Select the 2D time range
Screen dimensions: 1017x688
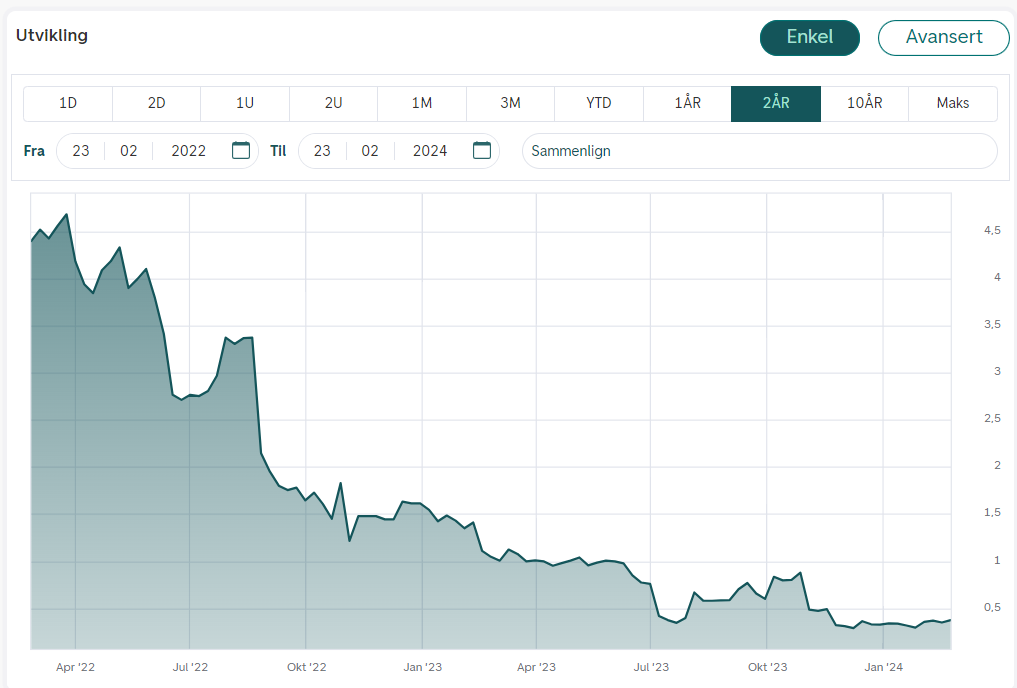[x=156, y=104]
